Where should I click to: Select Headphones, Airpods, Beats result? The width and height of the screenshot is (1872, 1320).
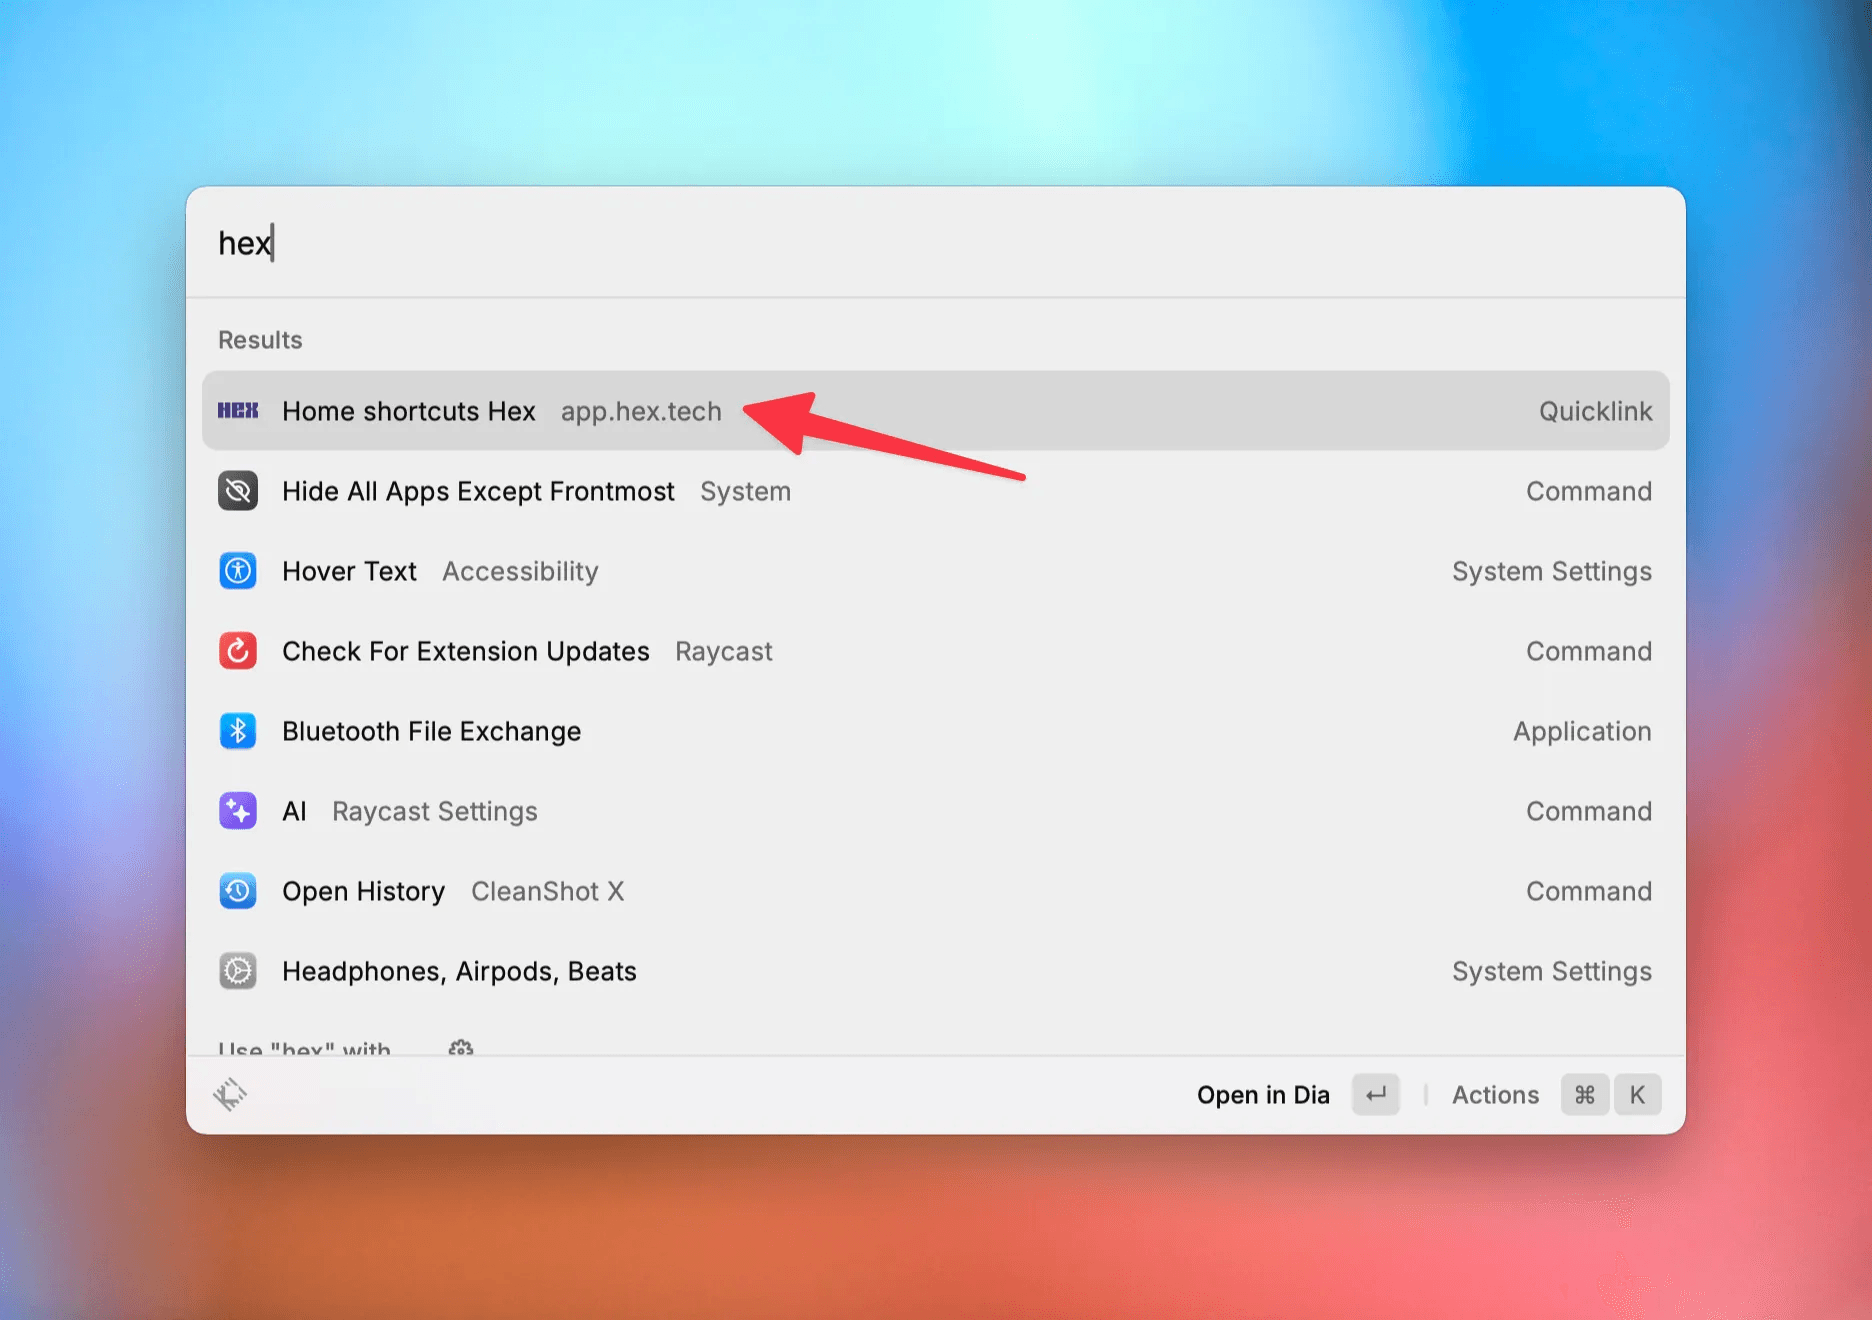click(936, 971)
